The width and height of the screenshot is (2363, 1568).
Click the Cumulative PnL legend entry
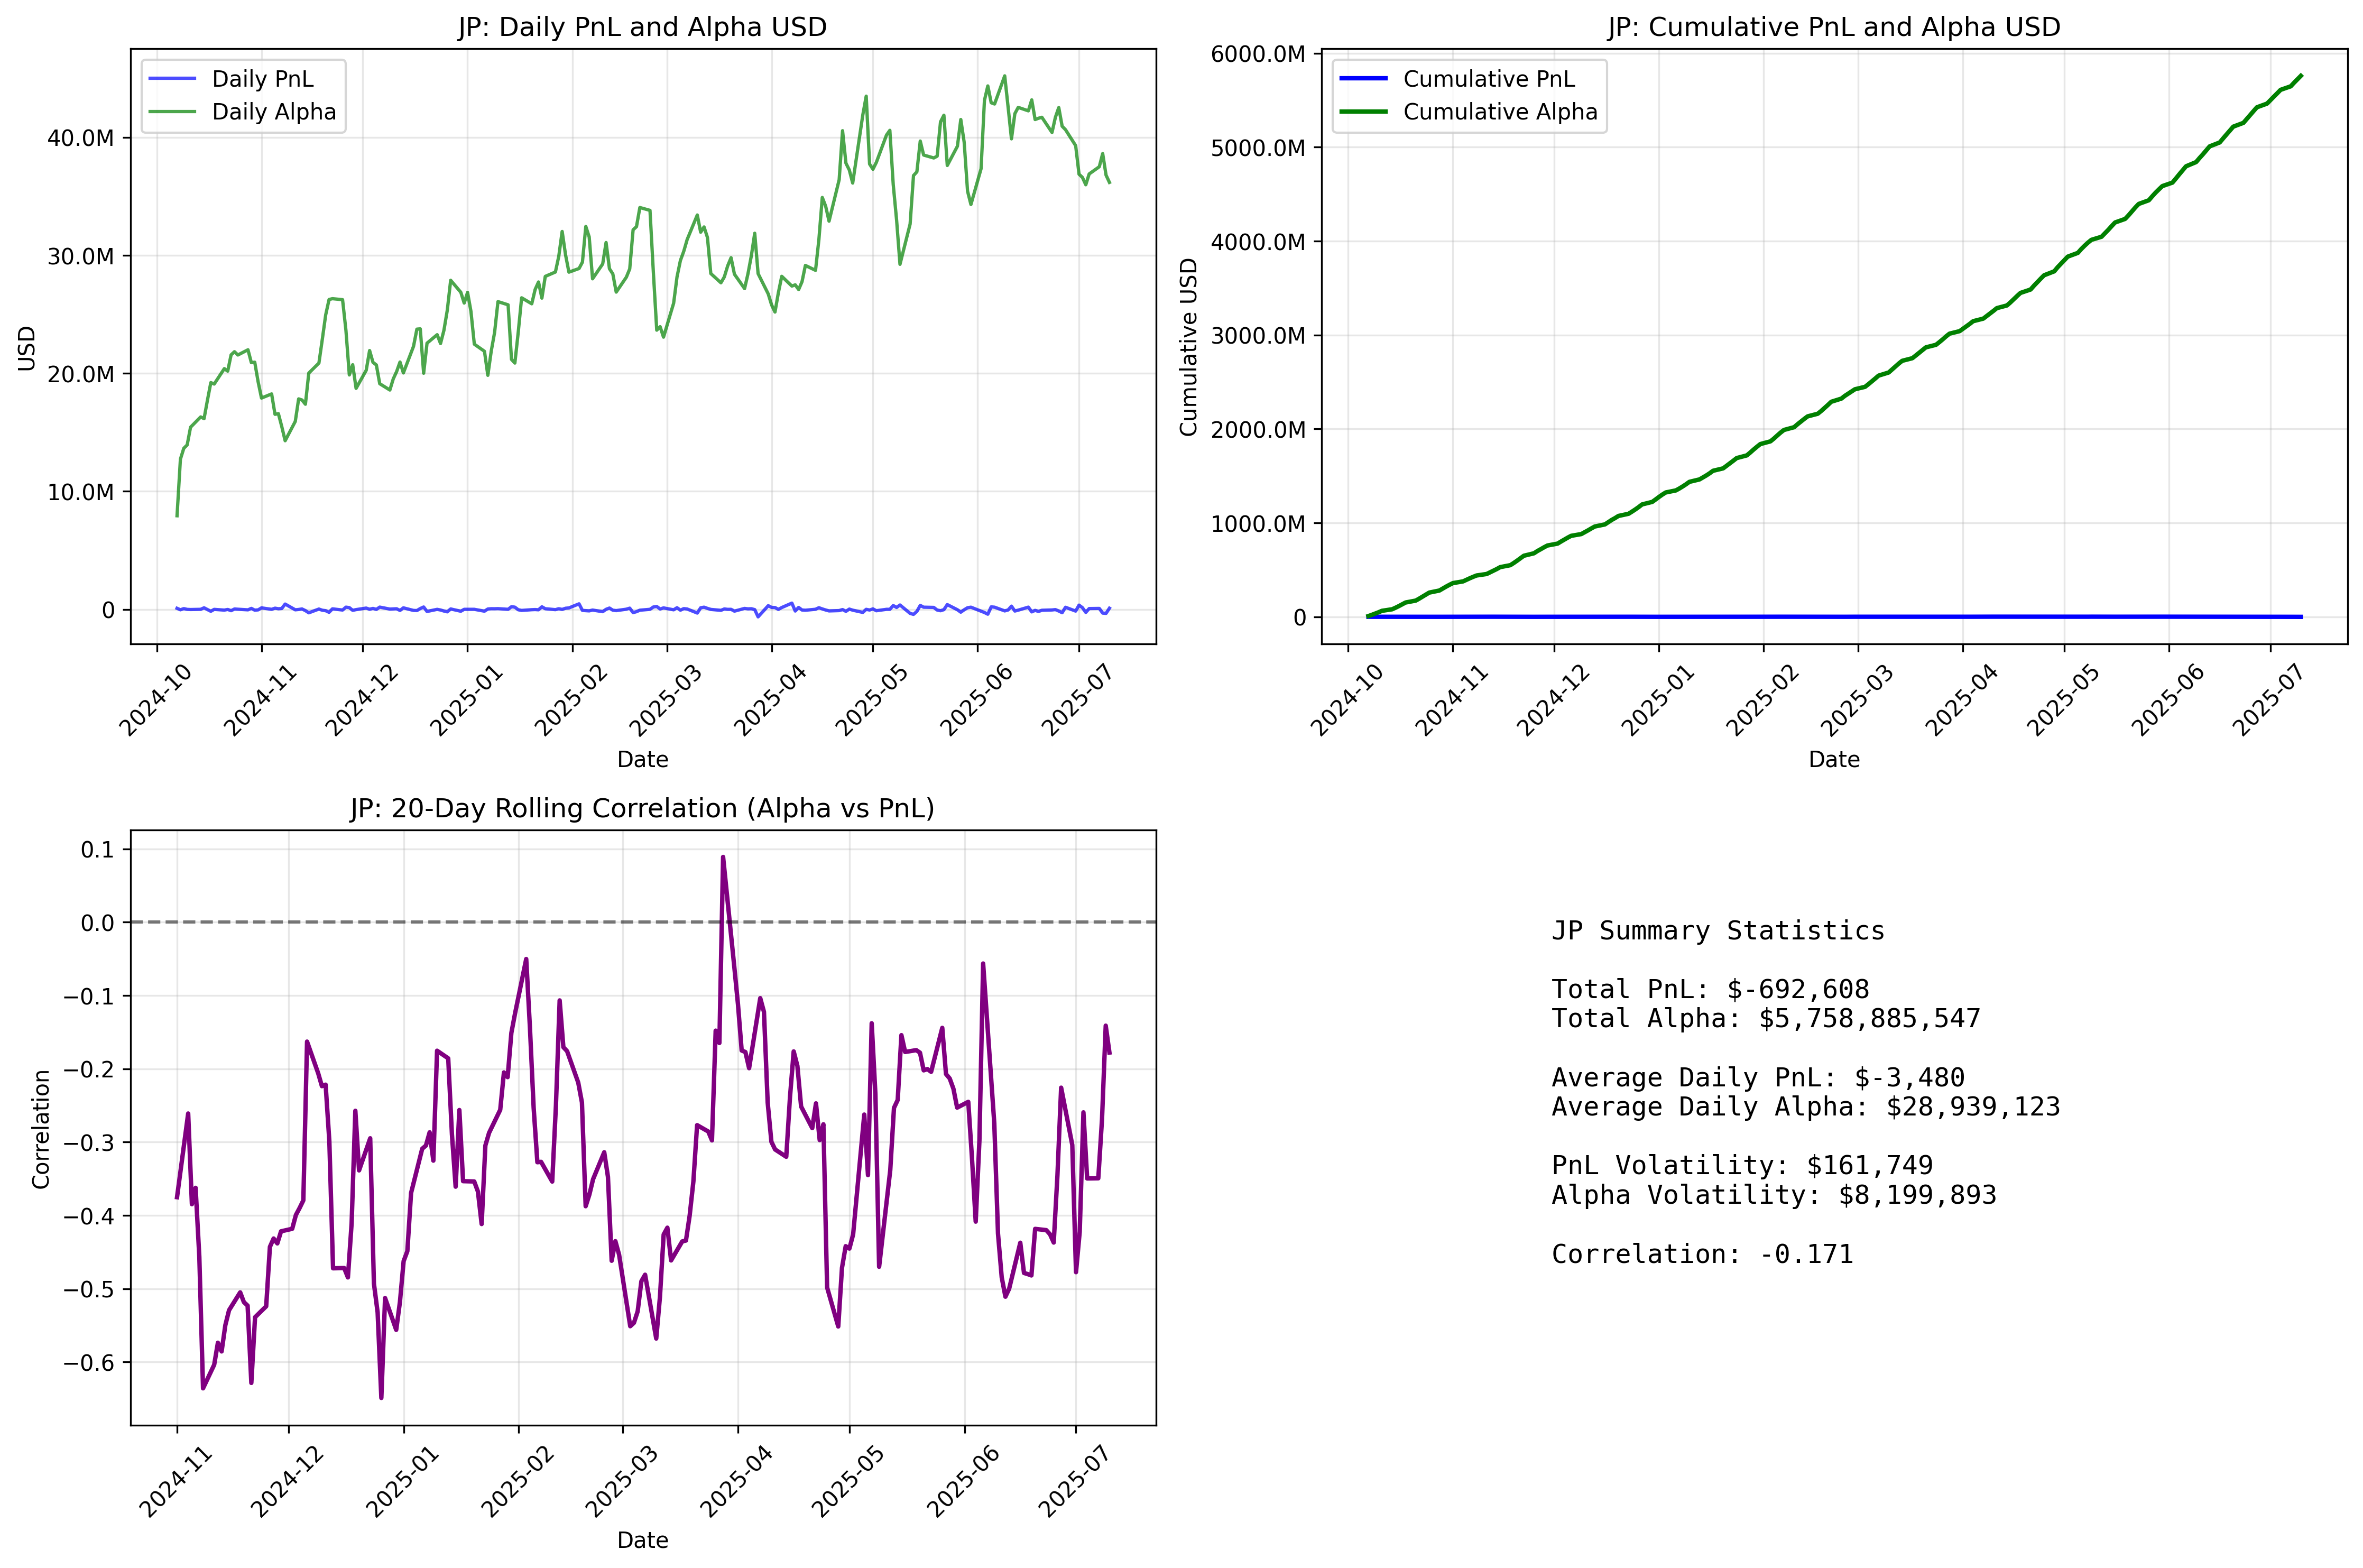pos(1488,79)
